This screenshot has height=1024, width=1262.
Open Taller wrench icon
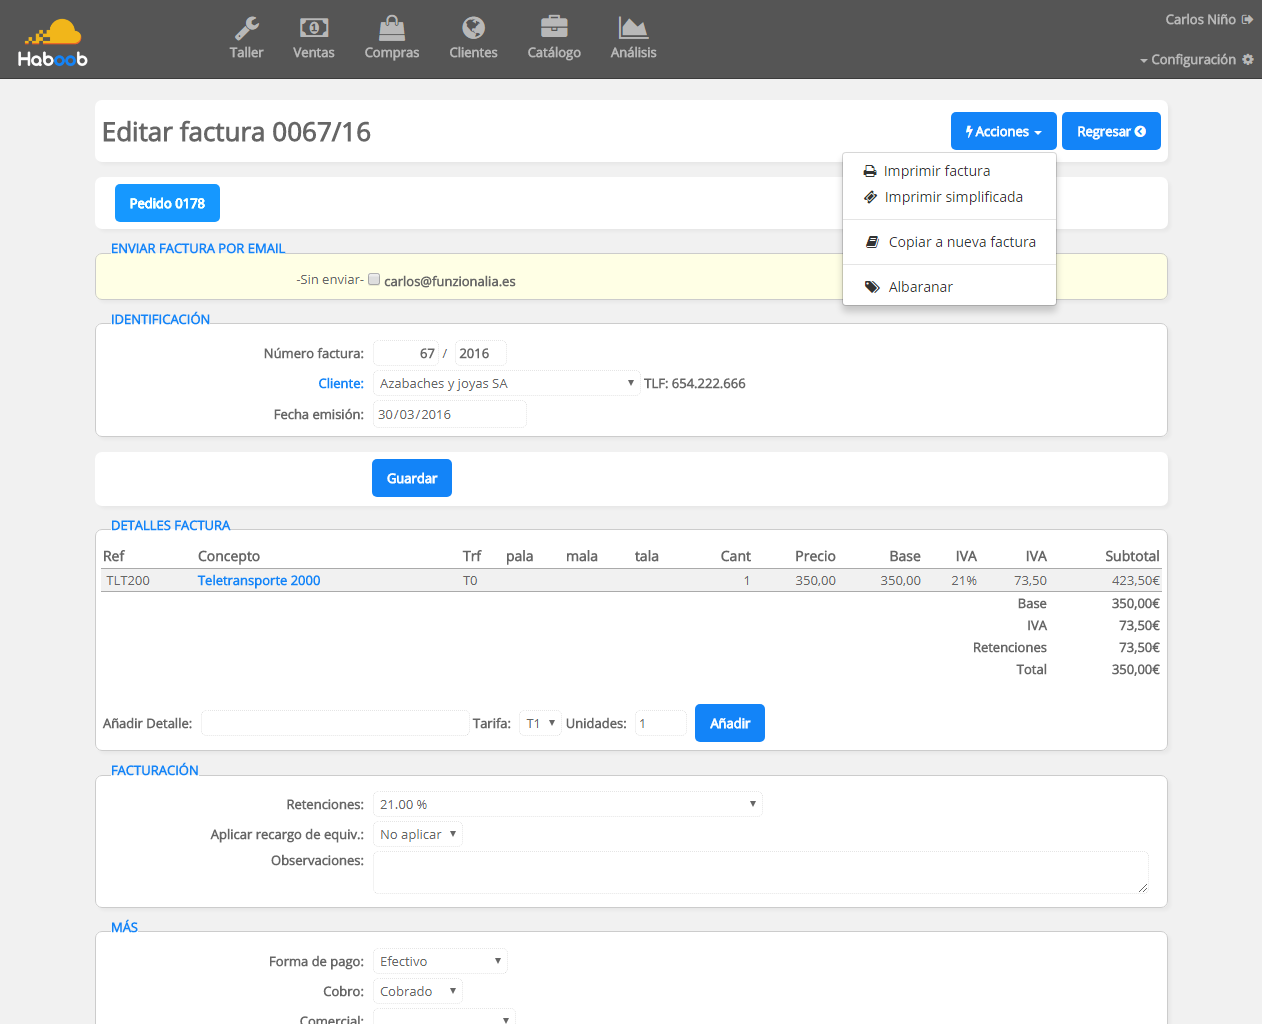point(247,28)
